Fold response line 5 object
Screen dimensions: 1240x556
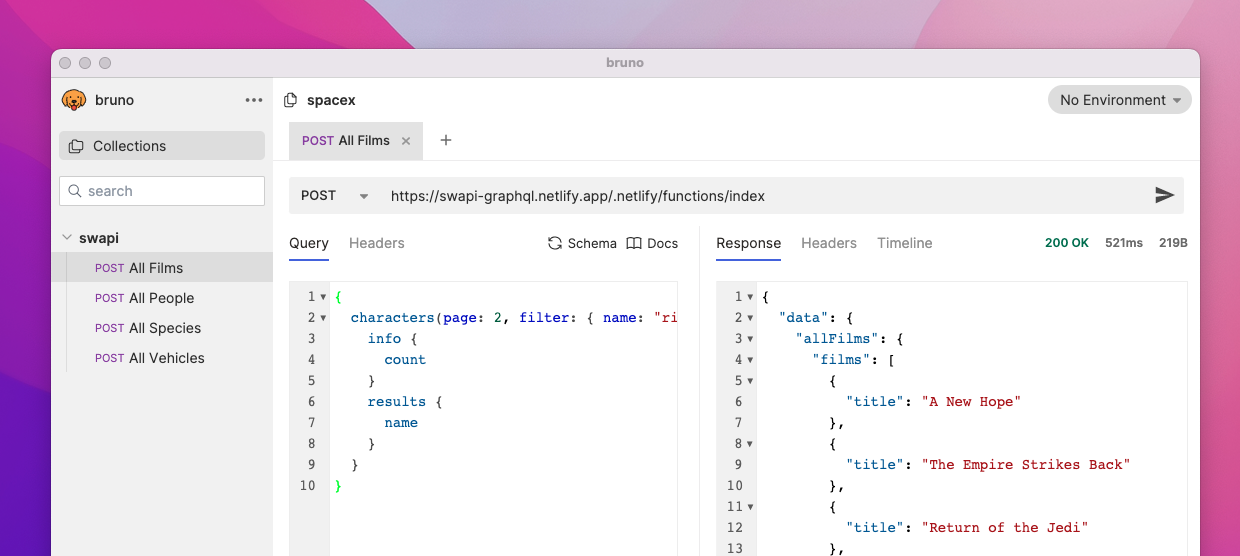coord(750,381)
